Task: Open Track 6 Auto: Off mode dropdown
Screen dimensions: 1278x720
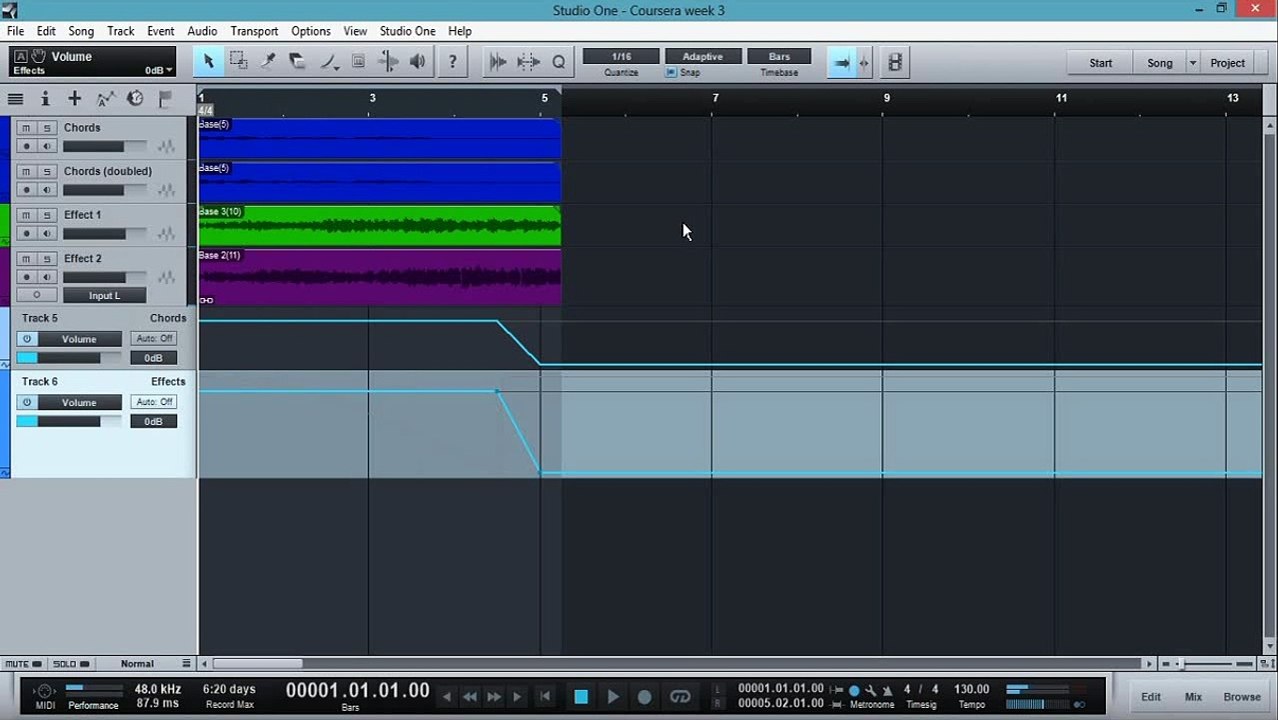Action: (x=154, y=402)
